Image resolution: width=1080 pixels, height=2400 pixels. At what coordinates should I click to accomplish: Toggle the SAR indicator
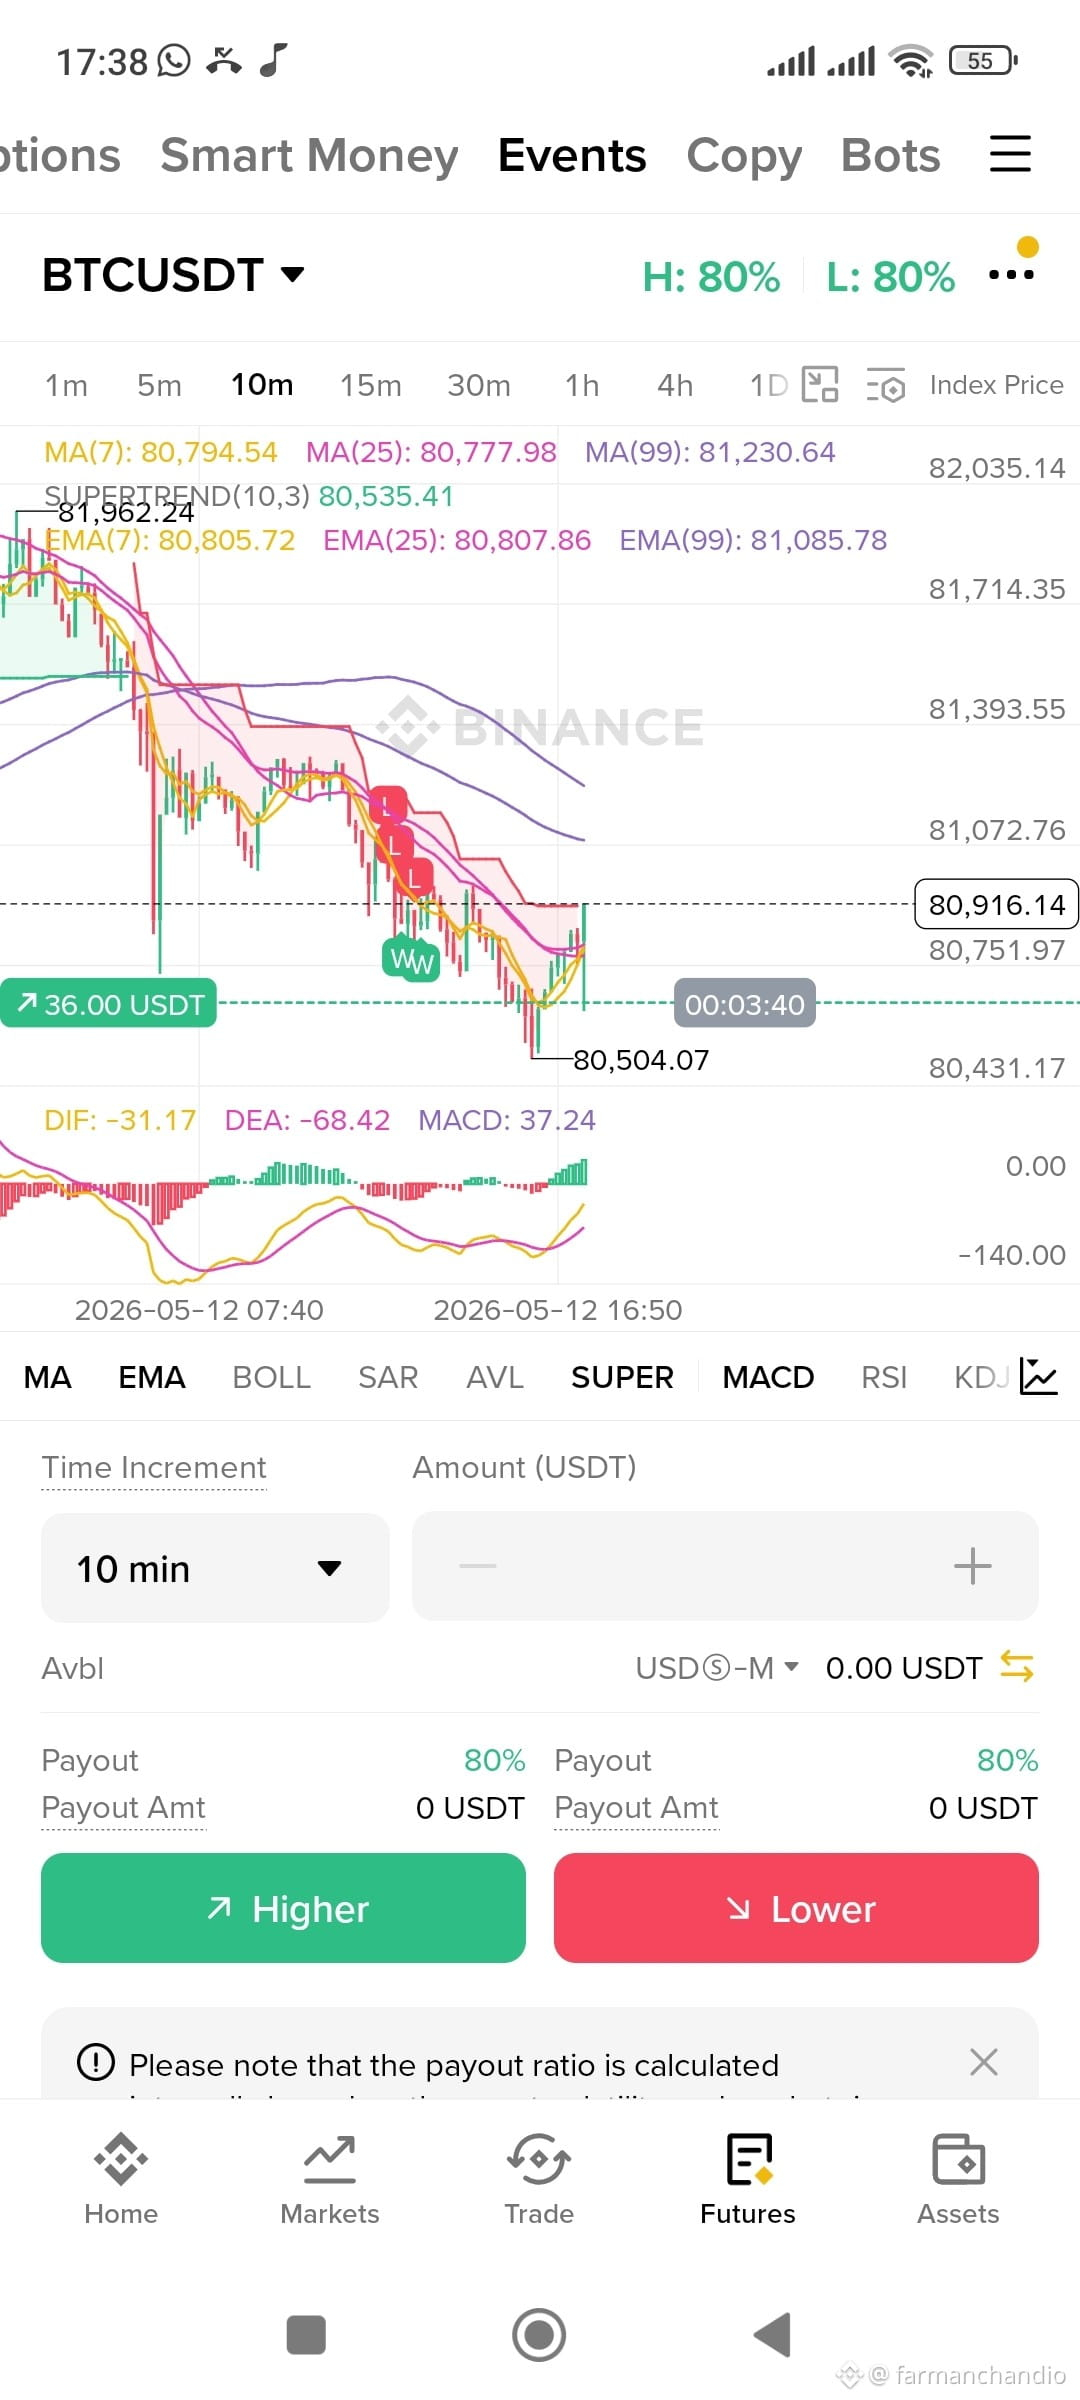388,1377
